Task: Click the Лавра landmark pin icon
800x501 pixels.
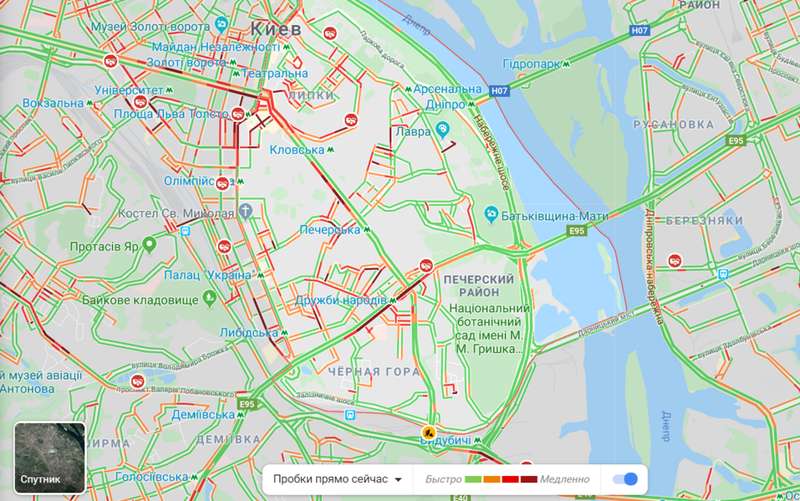Action: click(x=443, y=129)
